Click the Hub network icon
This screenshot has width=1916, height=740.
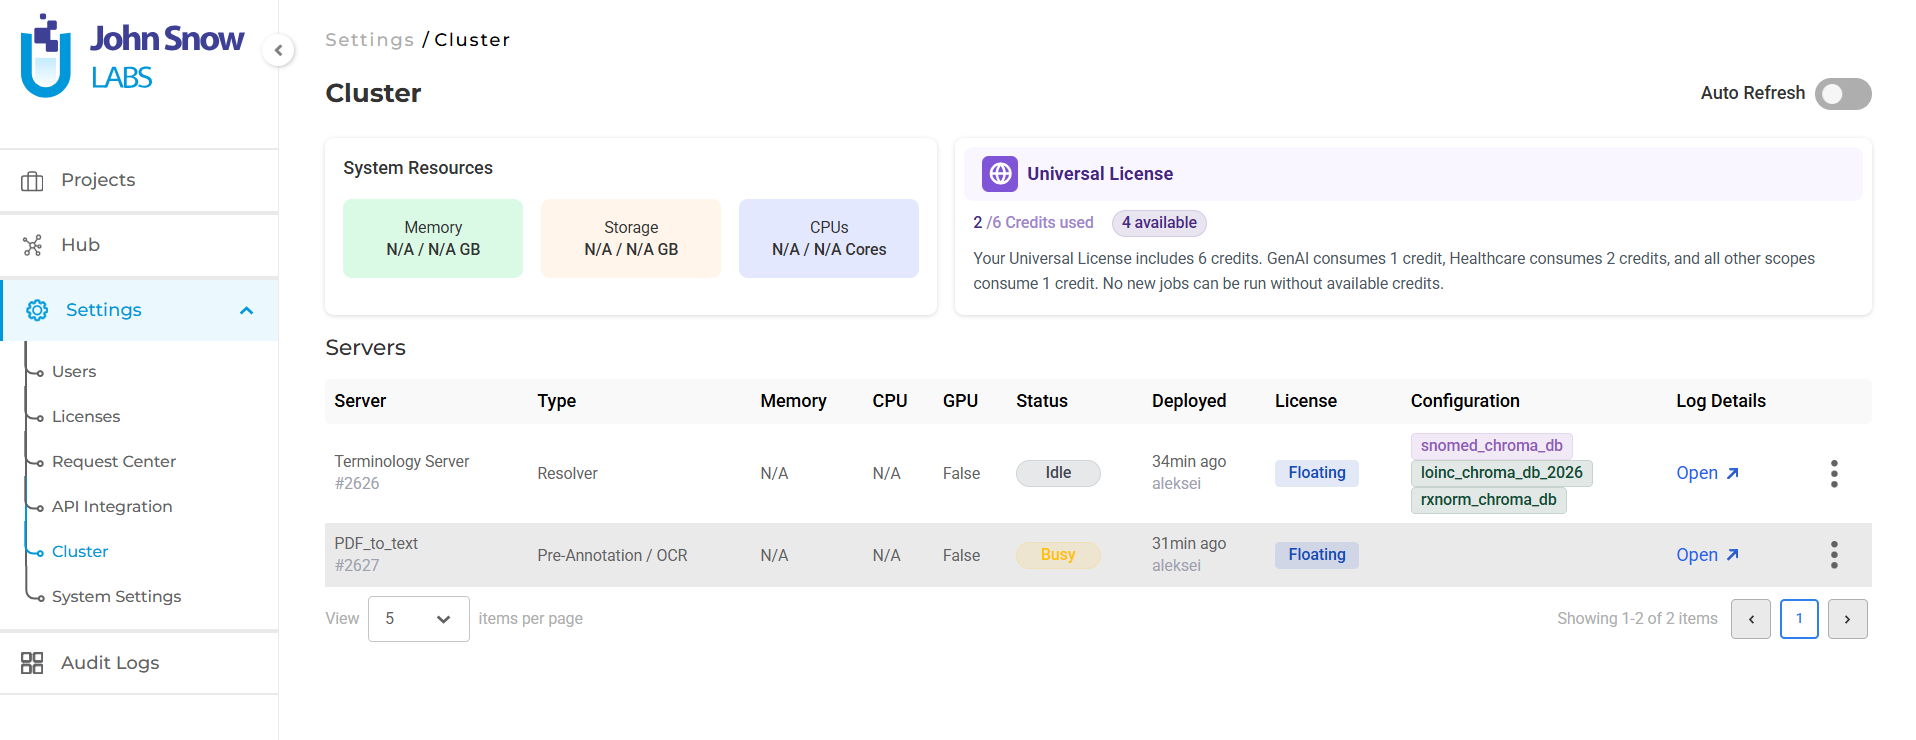[32, 246]
